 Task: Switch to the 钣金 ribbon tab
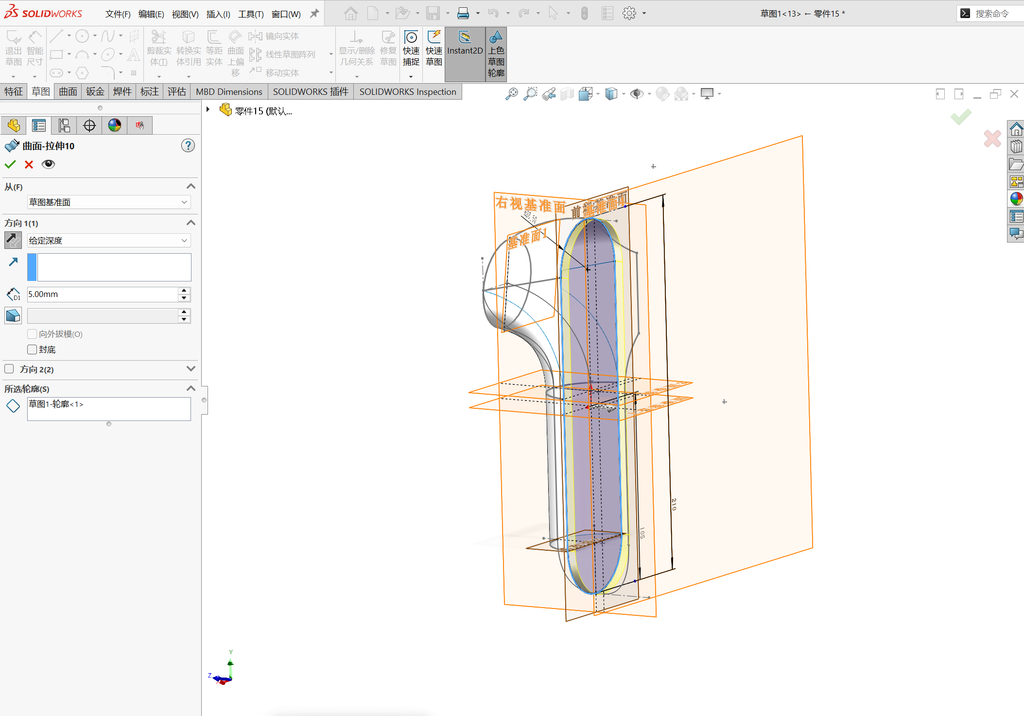coord(95,91)
